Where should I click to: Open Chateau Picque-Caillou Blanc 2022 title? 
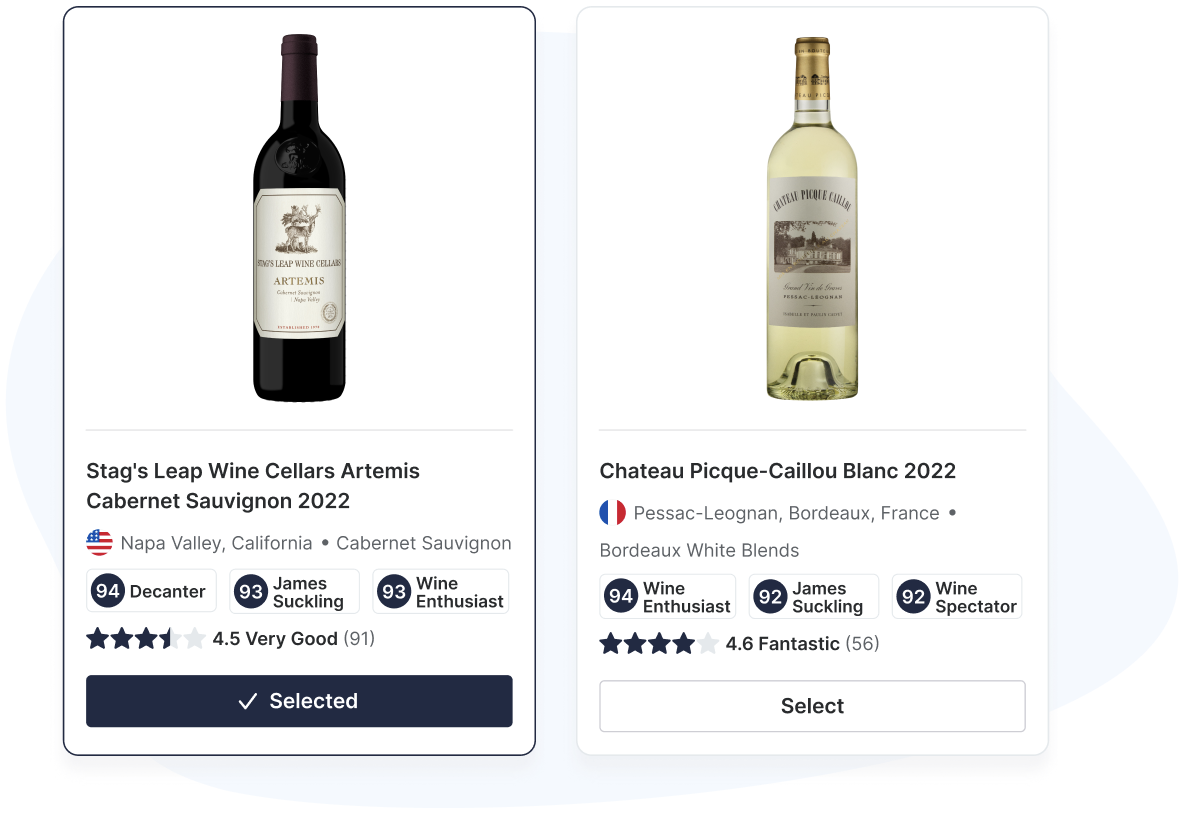point(777,471)
